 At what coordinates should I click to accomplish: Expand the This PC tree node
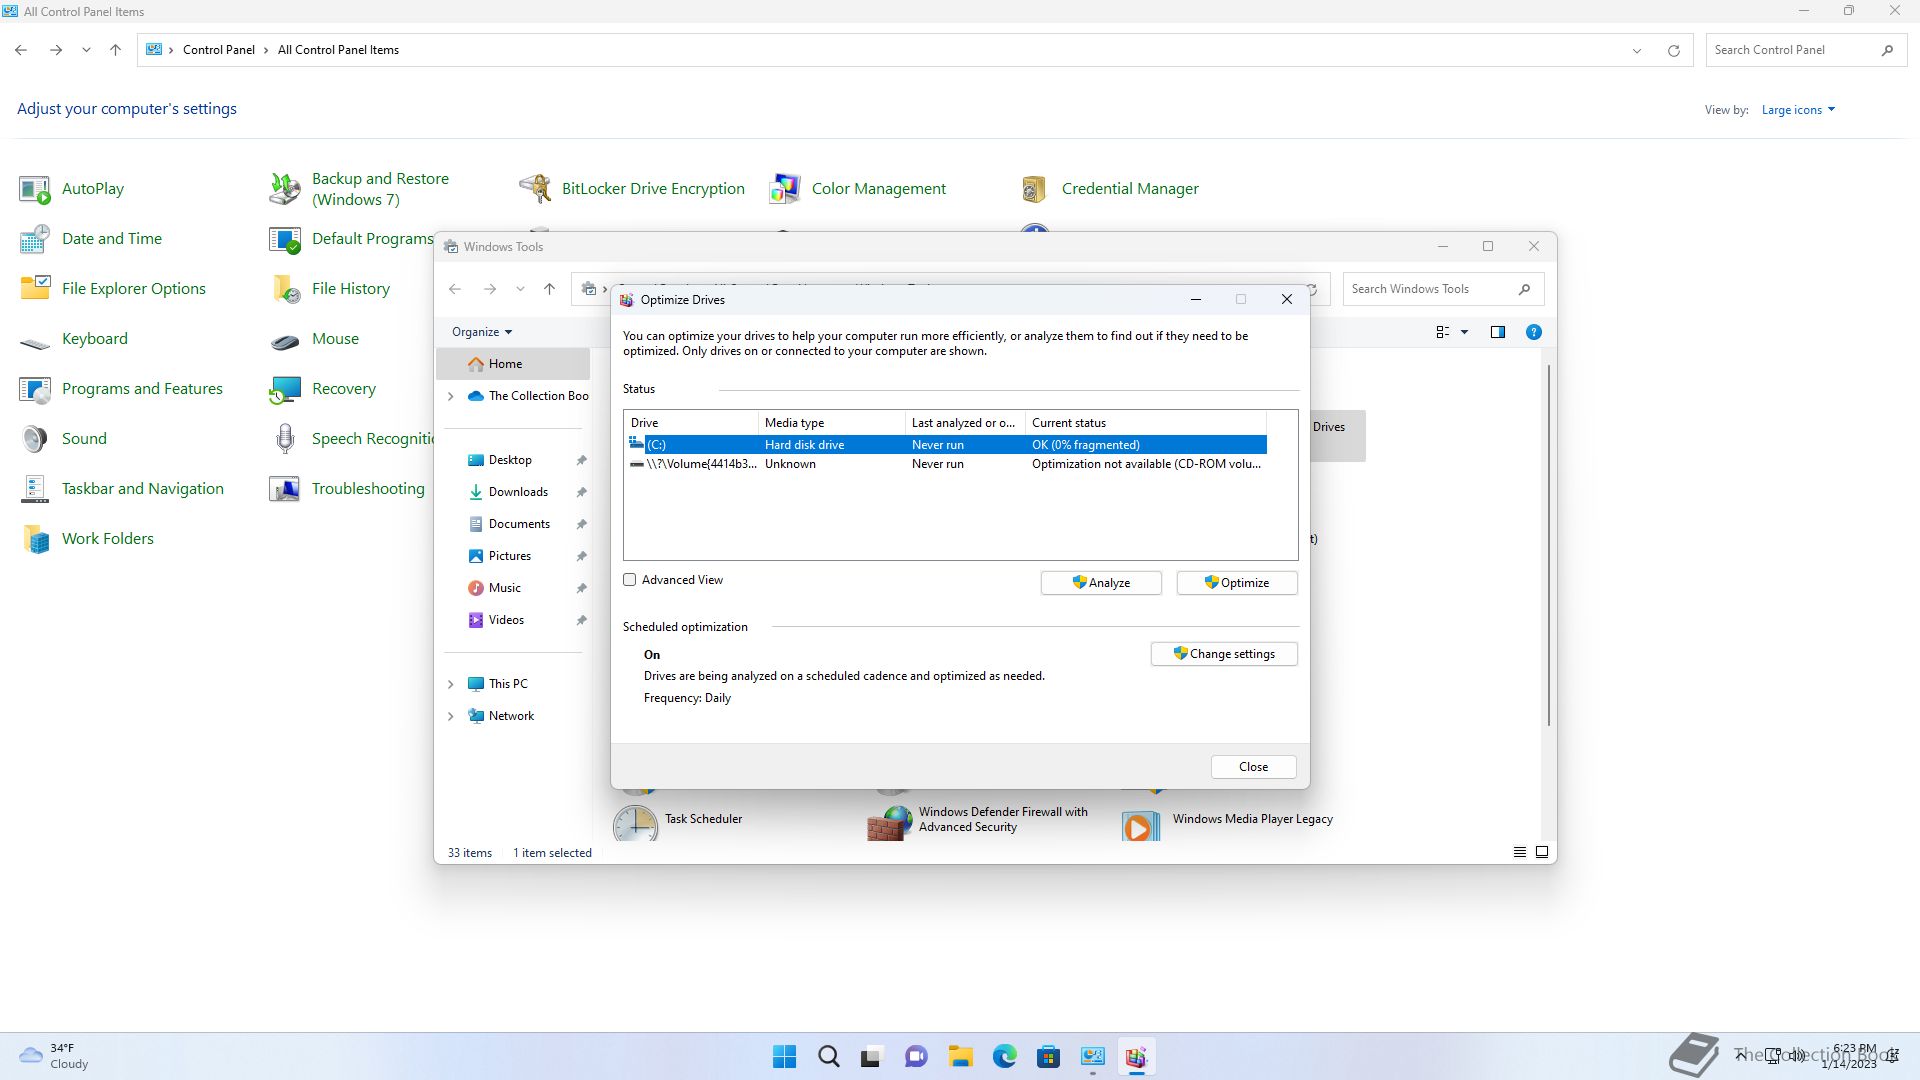coord(450,684)
